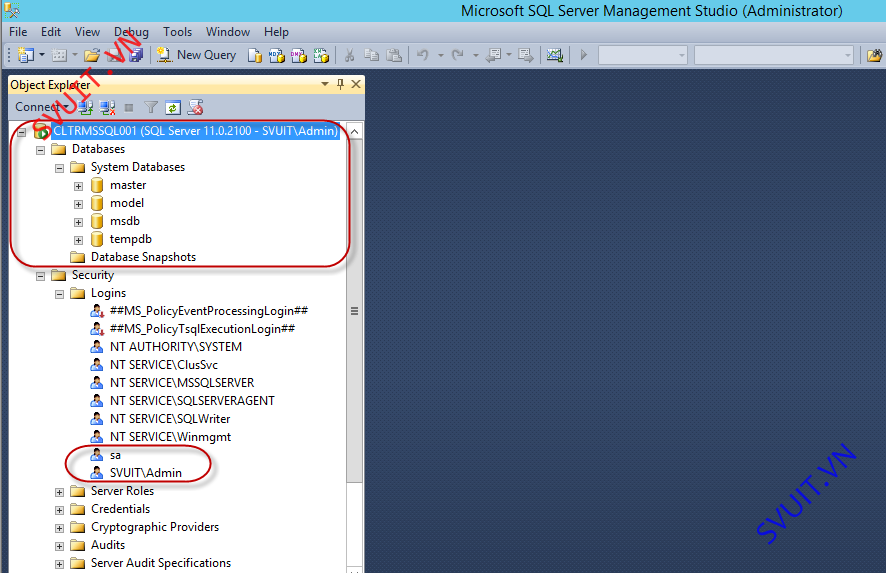886x573 pixels.
Task: Collapse the System Databases folder
Action: click(59, 168)
